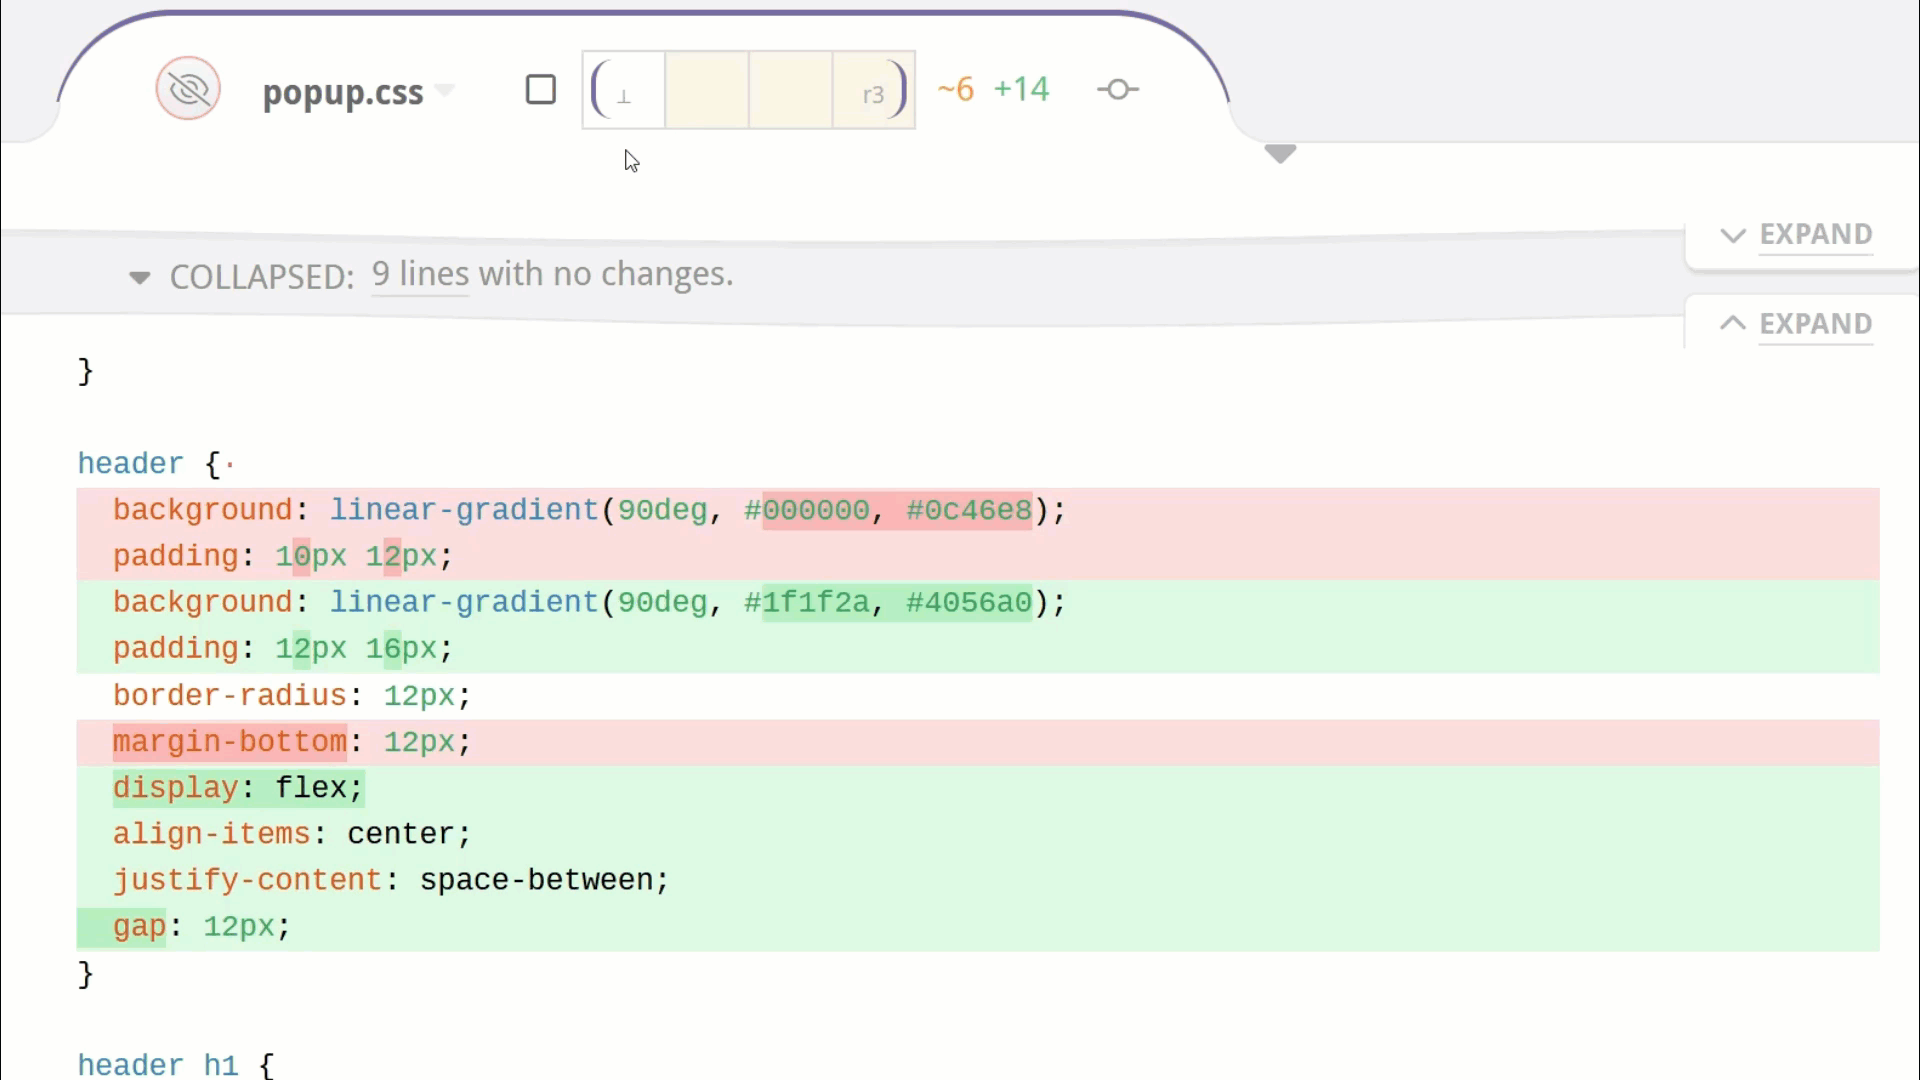Viewport: 1920px width, 1080px height.
Task: Click the orange ~6 modified lines count
Action: point(955,89)
